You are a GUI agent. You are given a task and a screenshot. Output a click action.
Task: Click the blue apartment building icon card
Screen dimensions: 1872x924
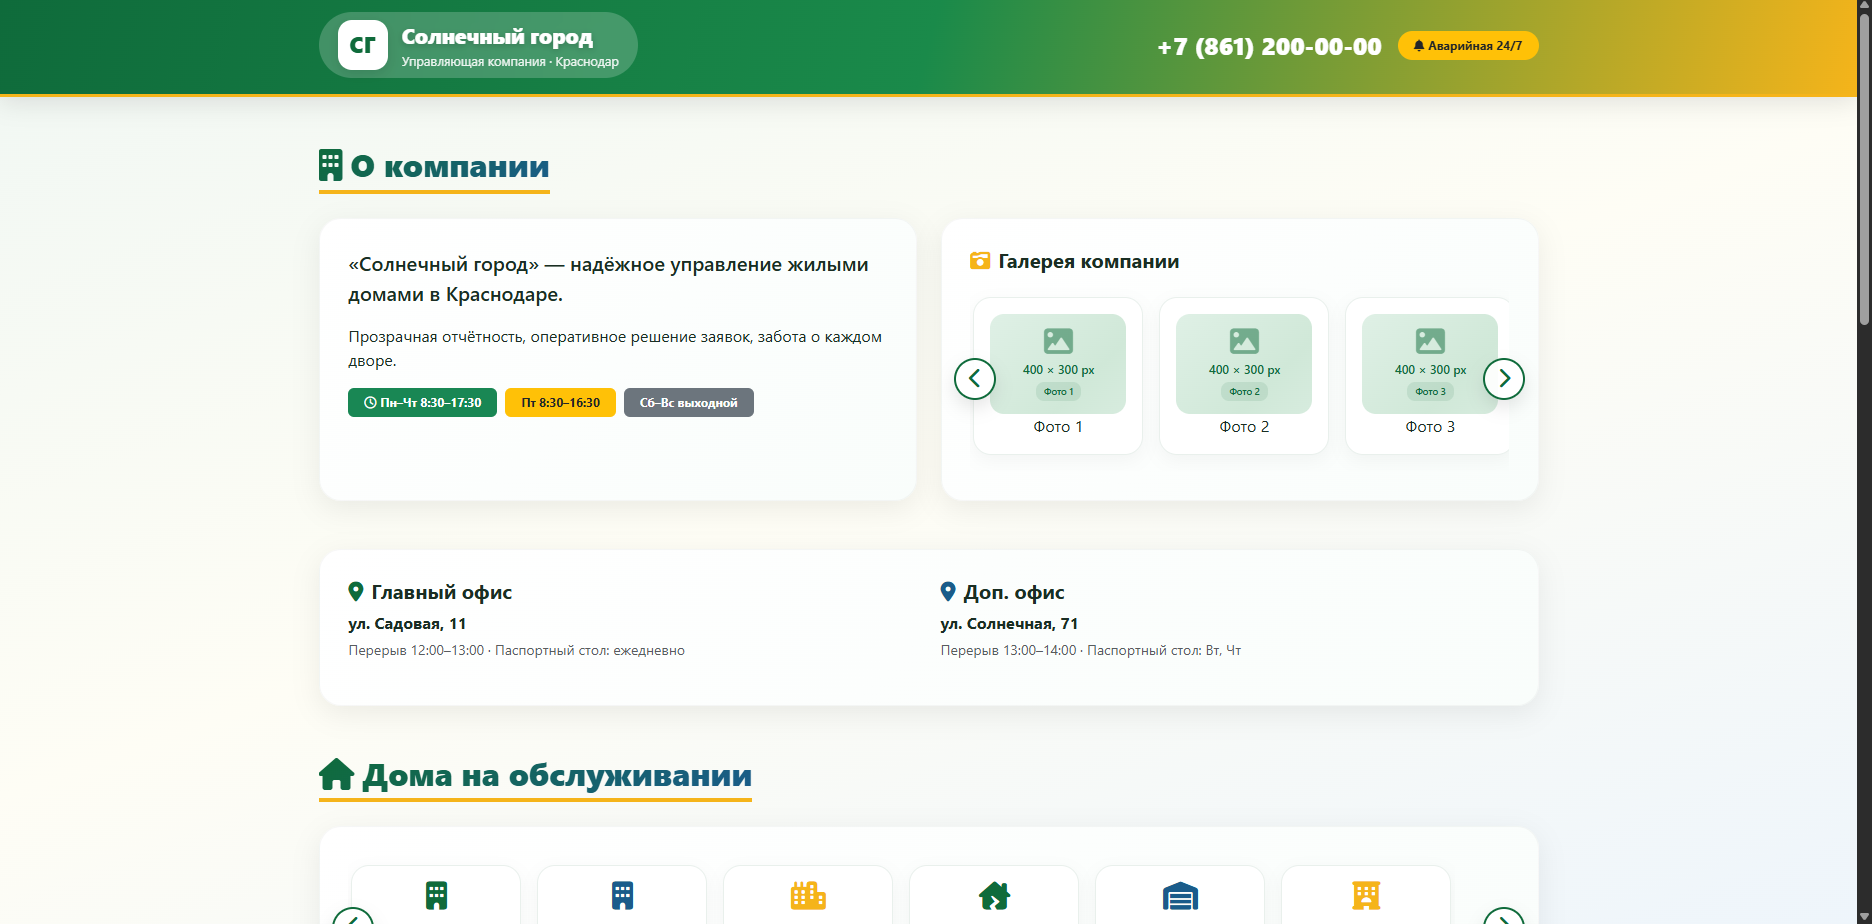(x=622, y=895)
